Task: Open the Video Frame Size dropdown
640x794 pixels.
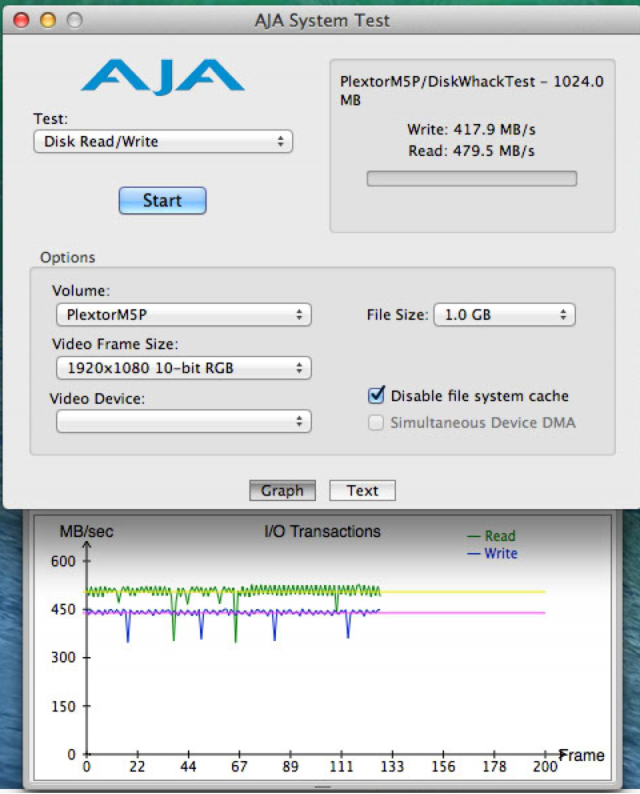Action: tap(183, 368)
